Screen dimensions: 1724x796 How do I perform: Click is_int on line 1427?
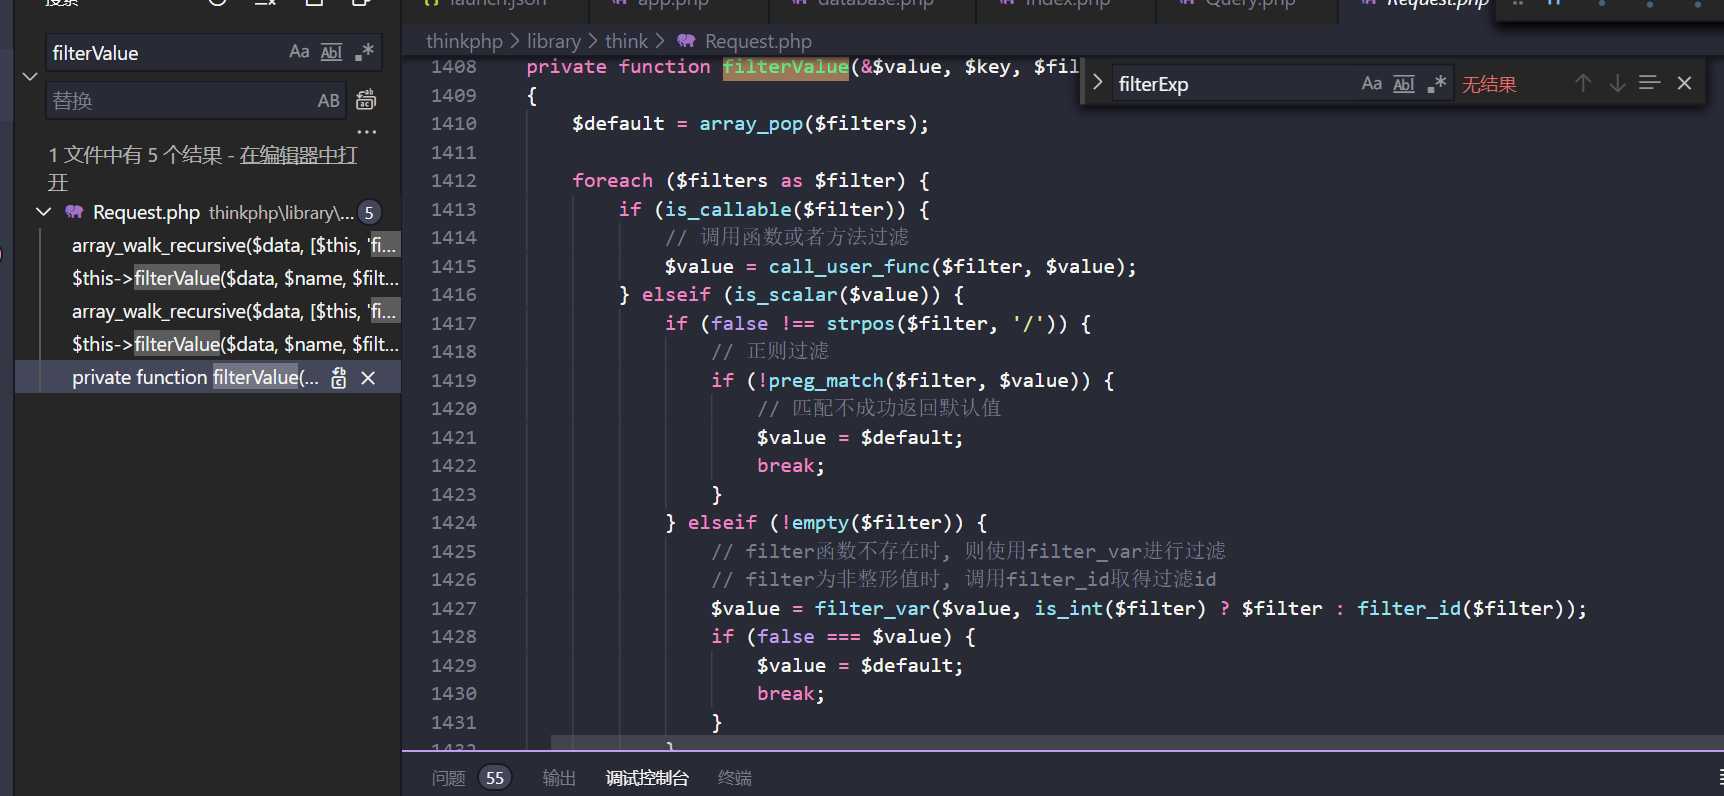1069,608
